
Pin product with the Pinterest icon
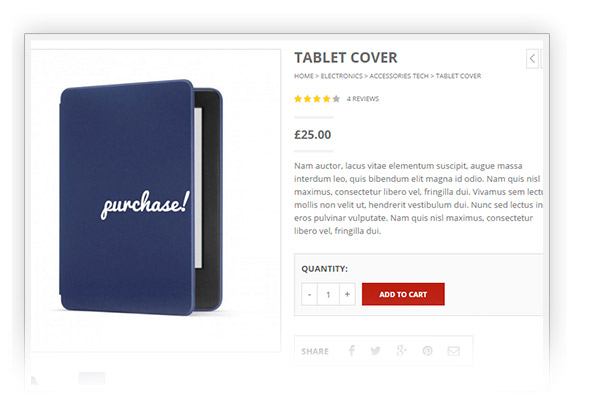pyautogui.click(x=427, y=351)
